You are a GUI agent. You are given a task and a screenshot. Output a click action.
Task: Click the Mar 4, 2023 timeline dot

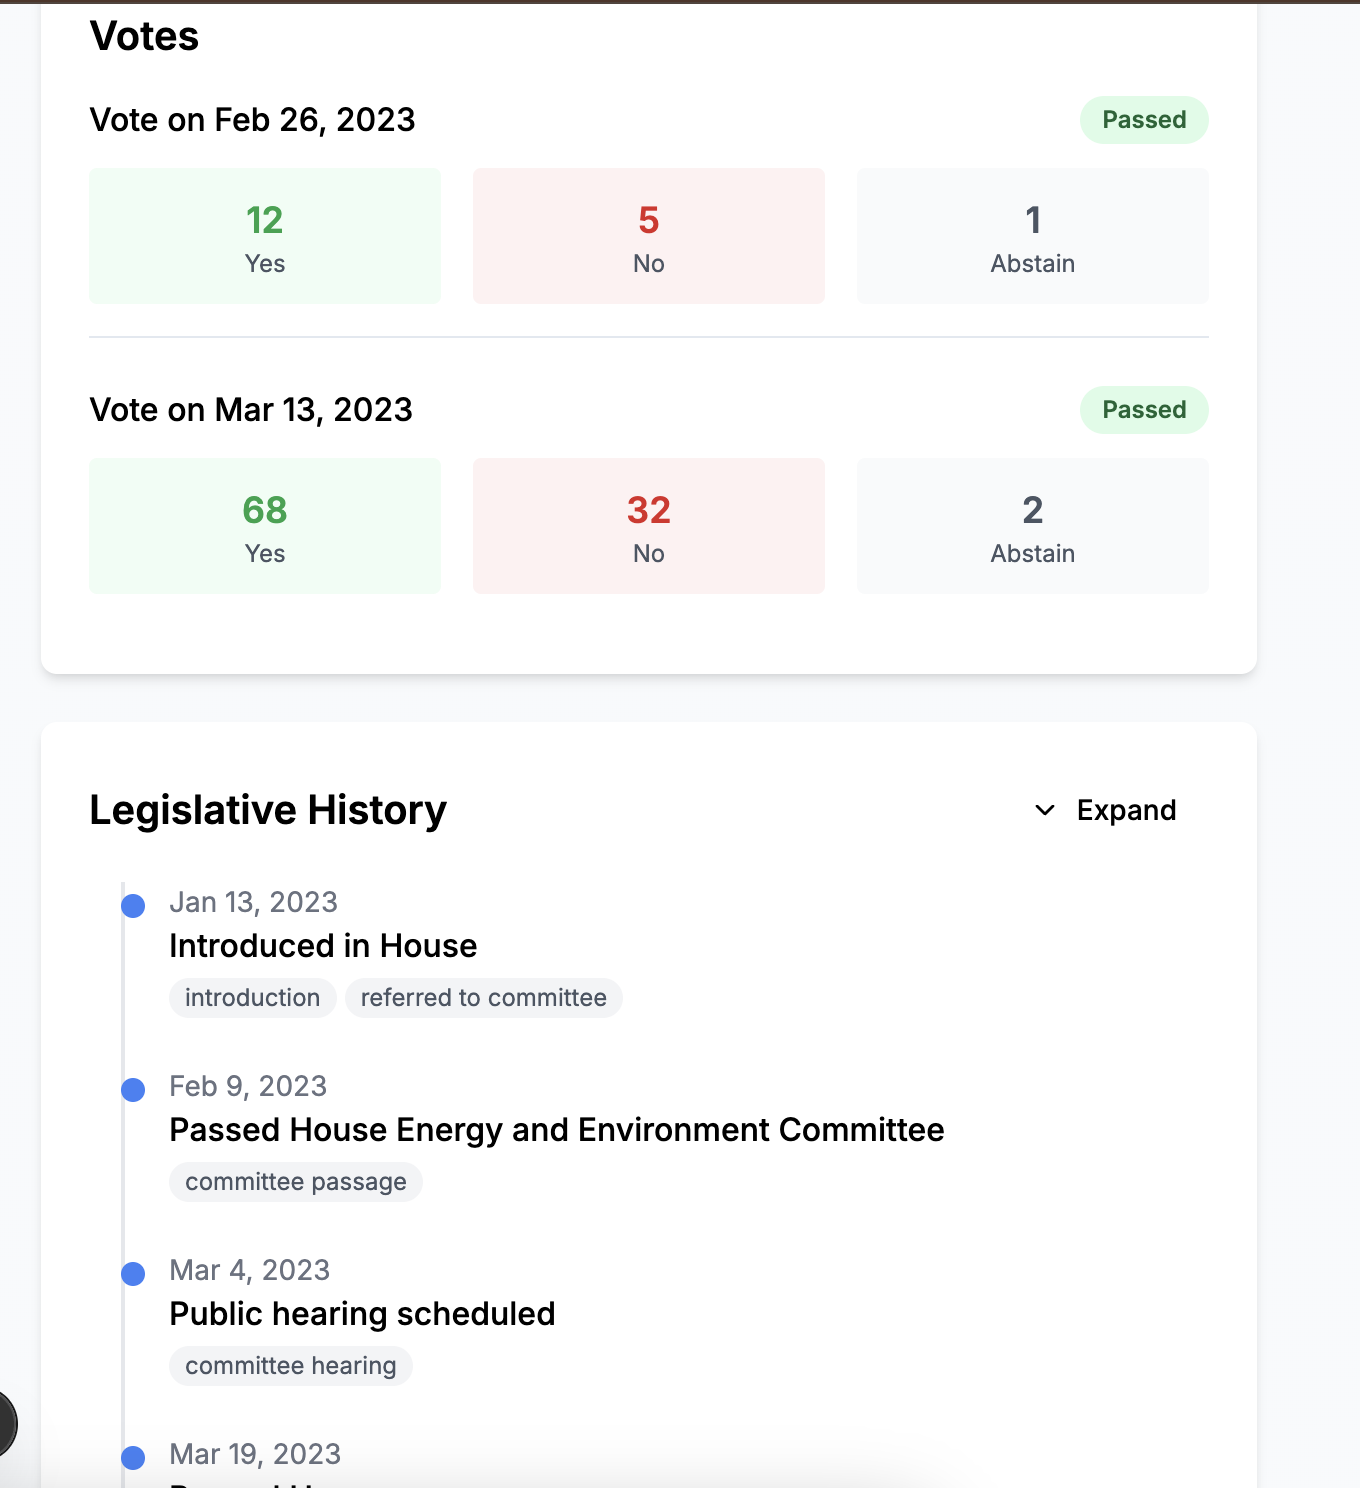(133, 1274)
